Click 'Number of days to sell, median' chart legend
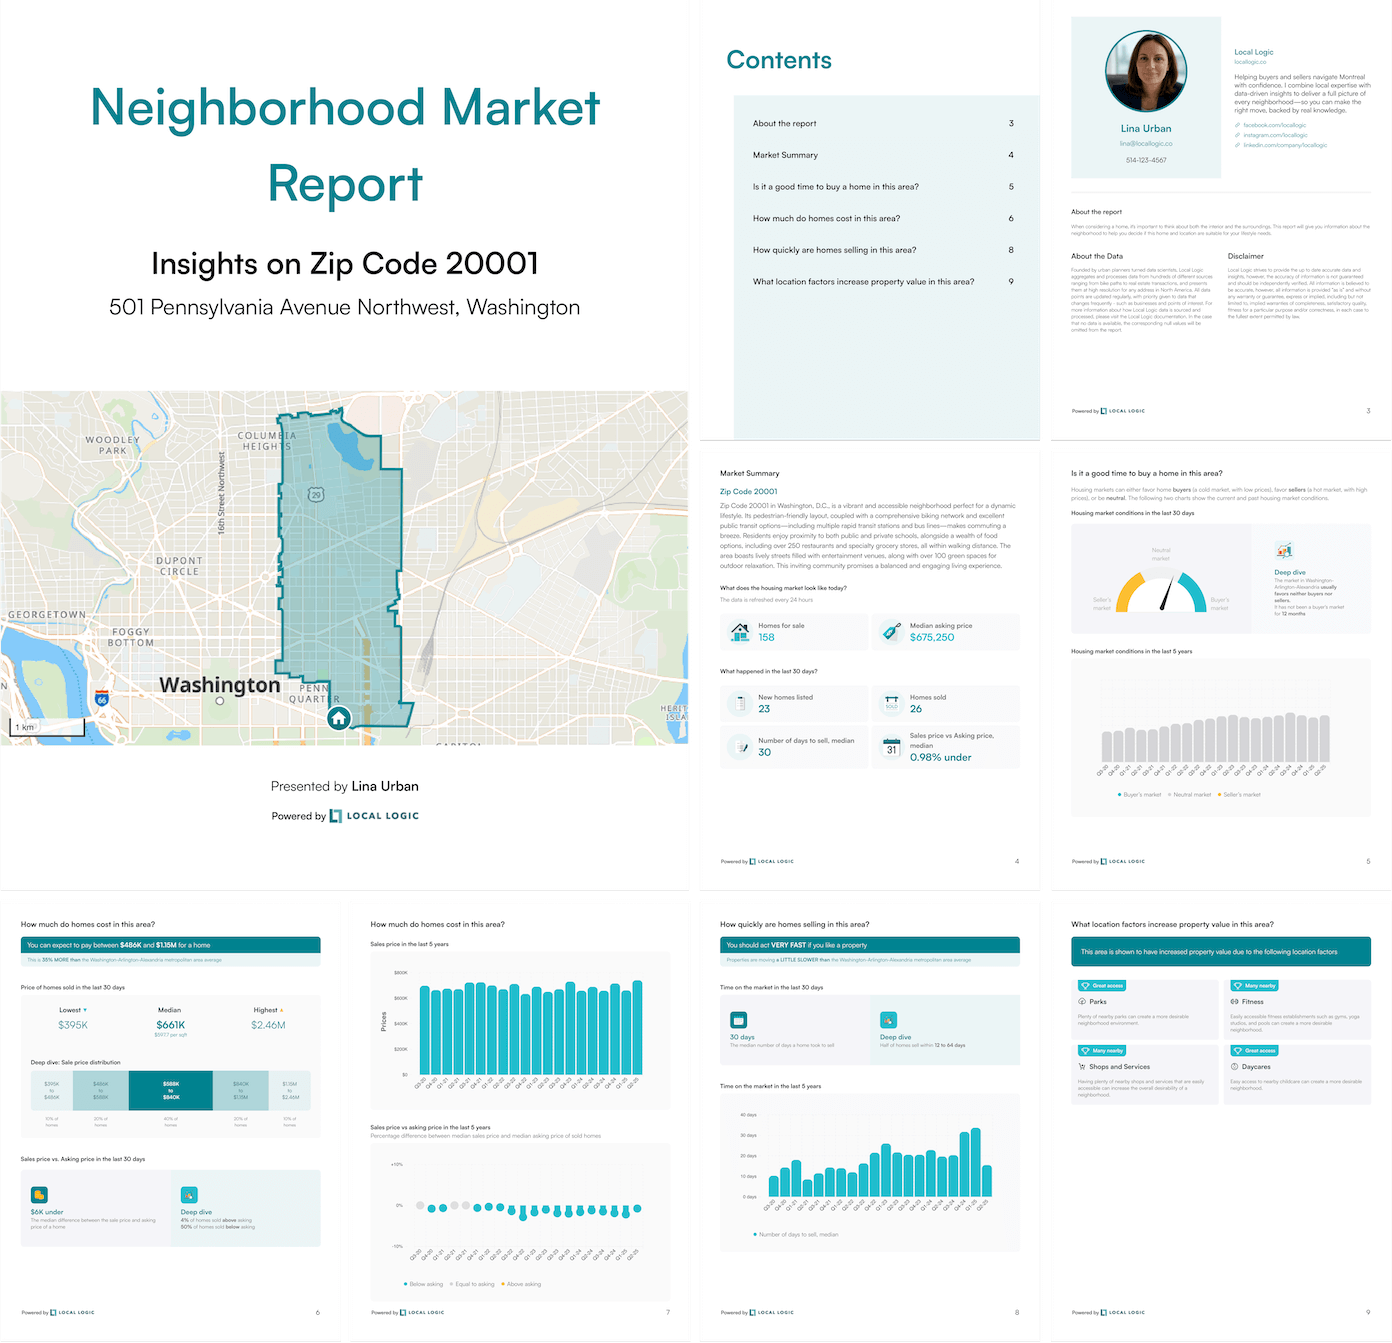 coord(796,1235)
